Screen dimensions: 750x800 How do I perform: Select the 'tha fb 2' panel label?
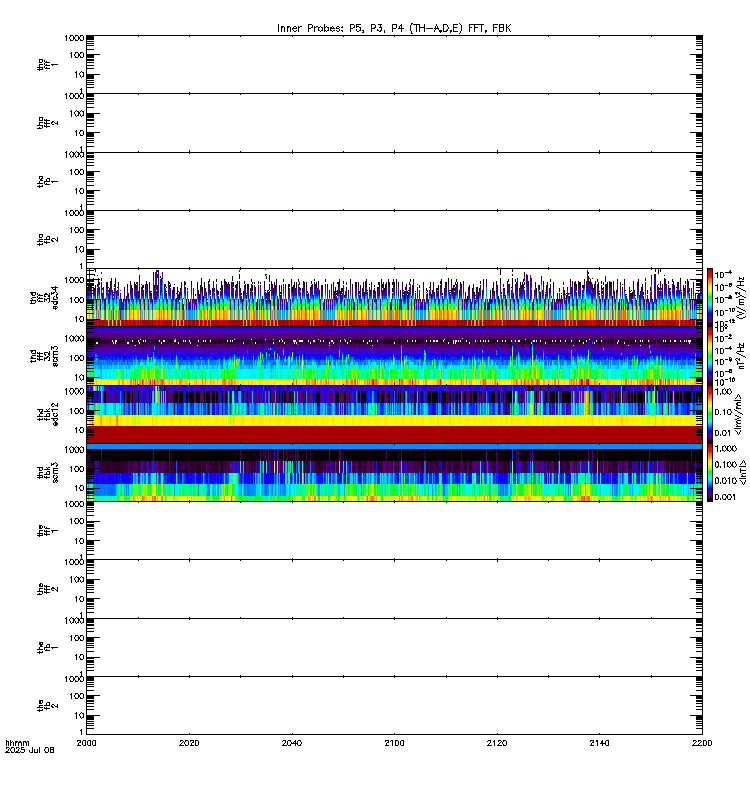pos(47,239)
